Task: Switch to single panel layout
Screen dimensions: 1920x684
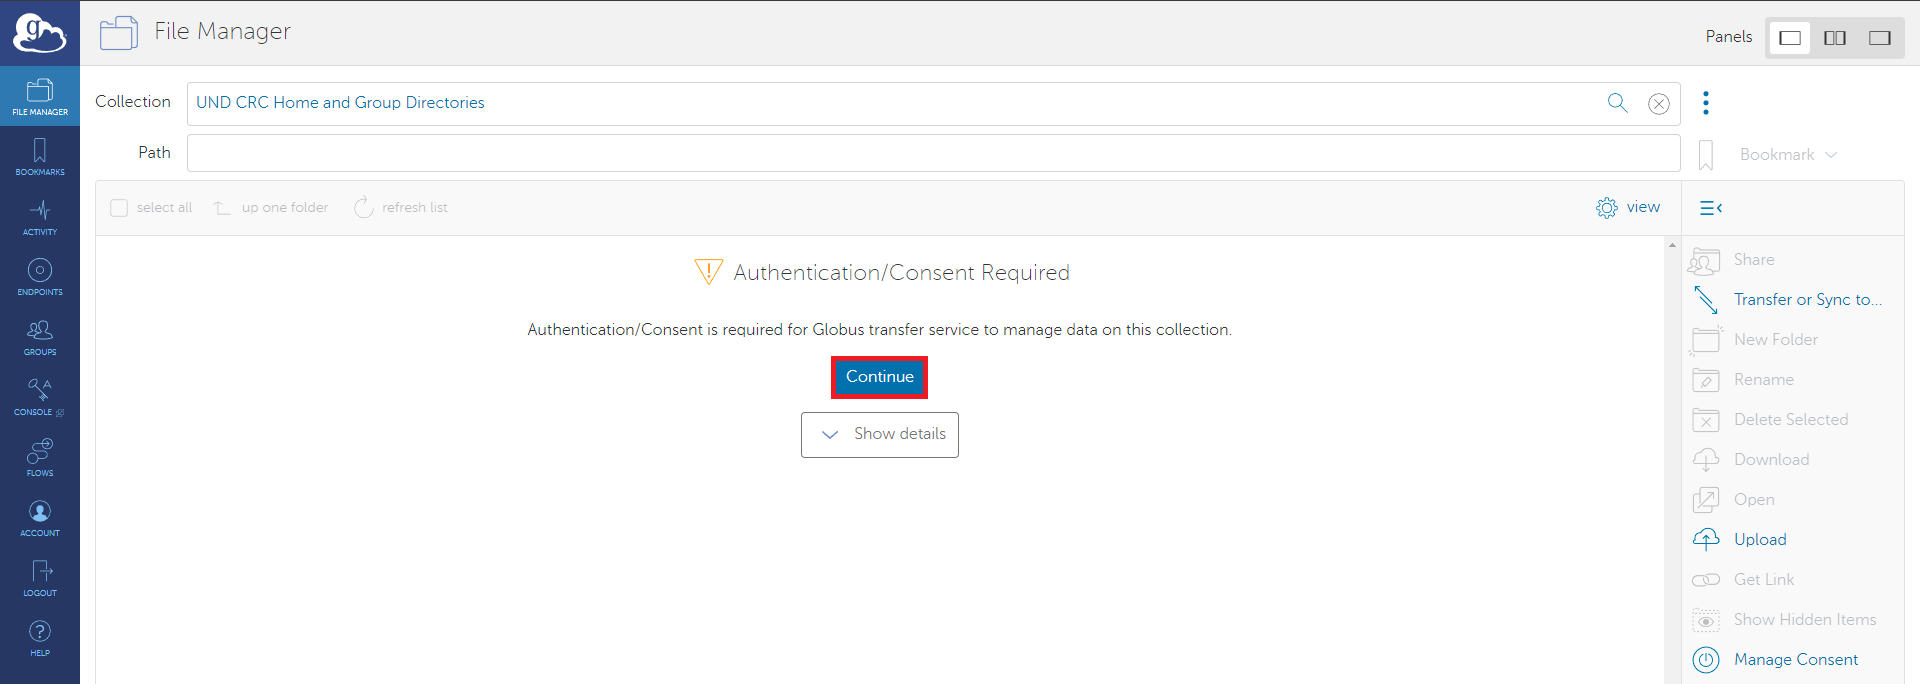Action: tap(1790, 38)
